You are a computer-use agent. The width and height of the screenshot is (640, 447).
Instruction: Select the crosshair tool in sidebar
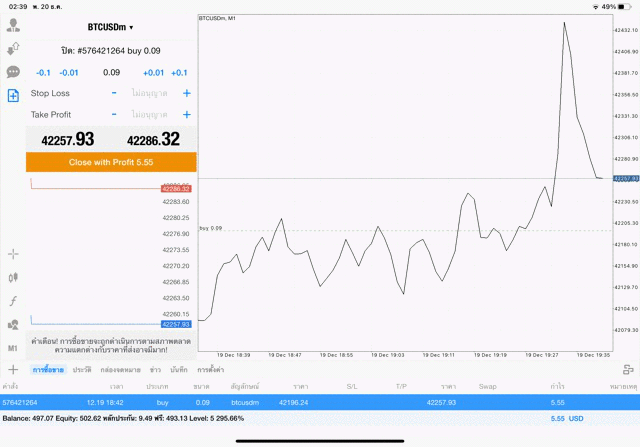[13, 254]
